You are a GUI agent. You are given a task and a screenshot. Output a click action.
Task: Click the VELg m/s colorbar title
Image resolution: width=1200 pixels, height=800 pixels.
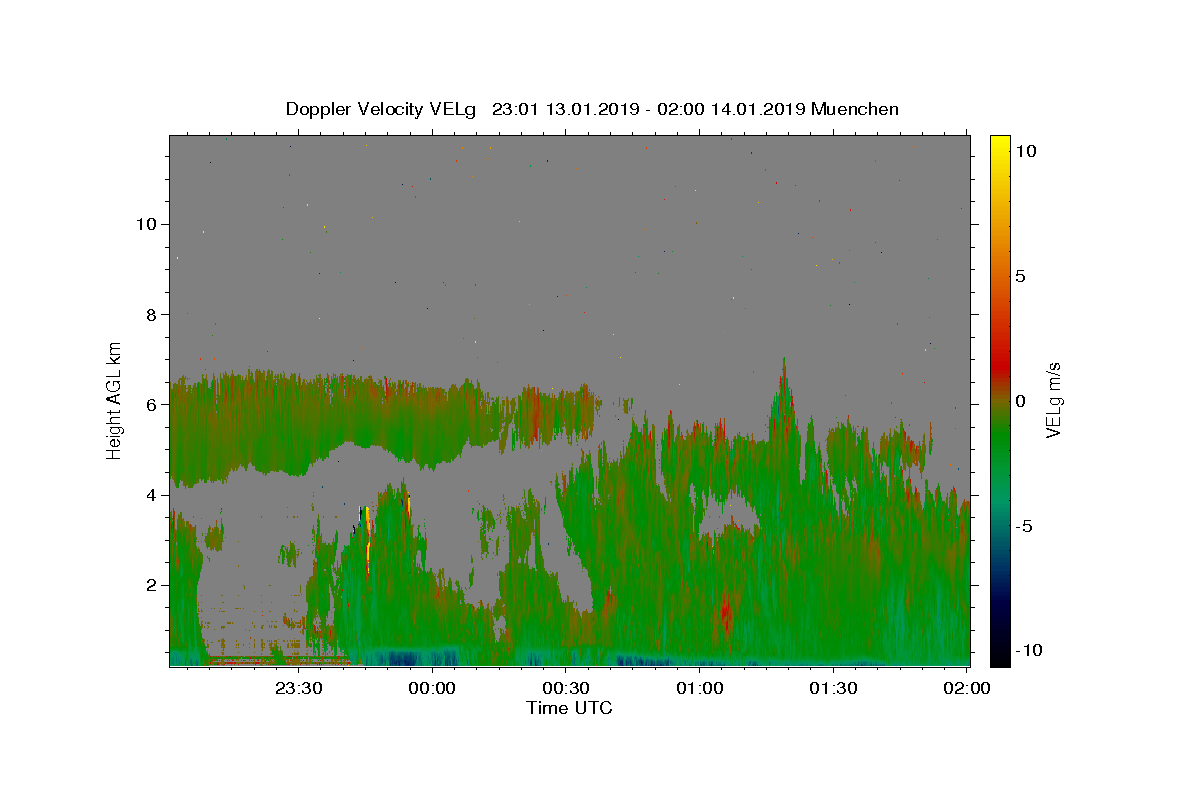[1053, 401]
